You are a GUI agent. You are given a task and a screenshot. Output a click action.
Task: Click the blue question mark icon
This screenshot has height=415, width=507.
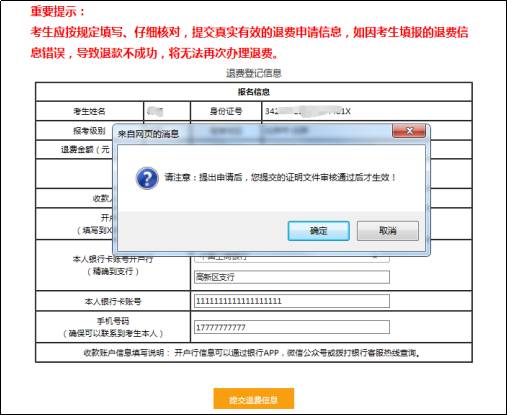147,178
